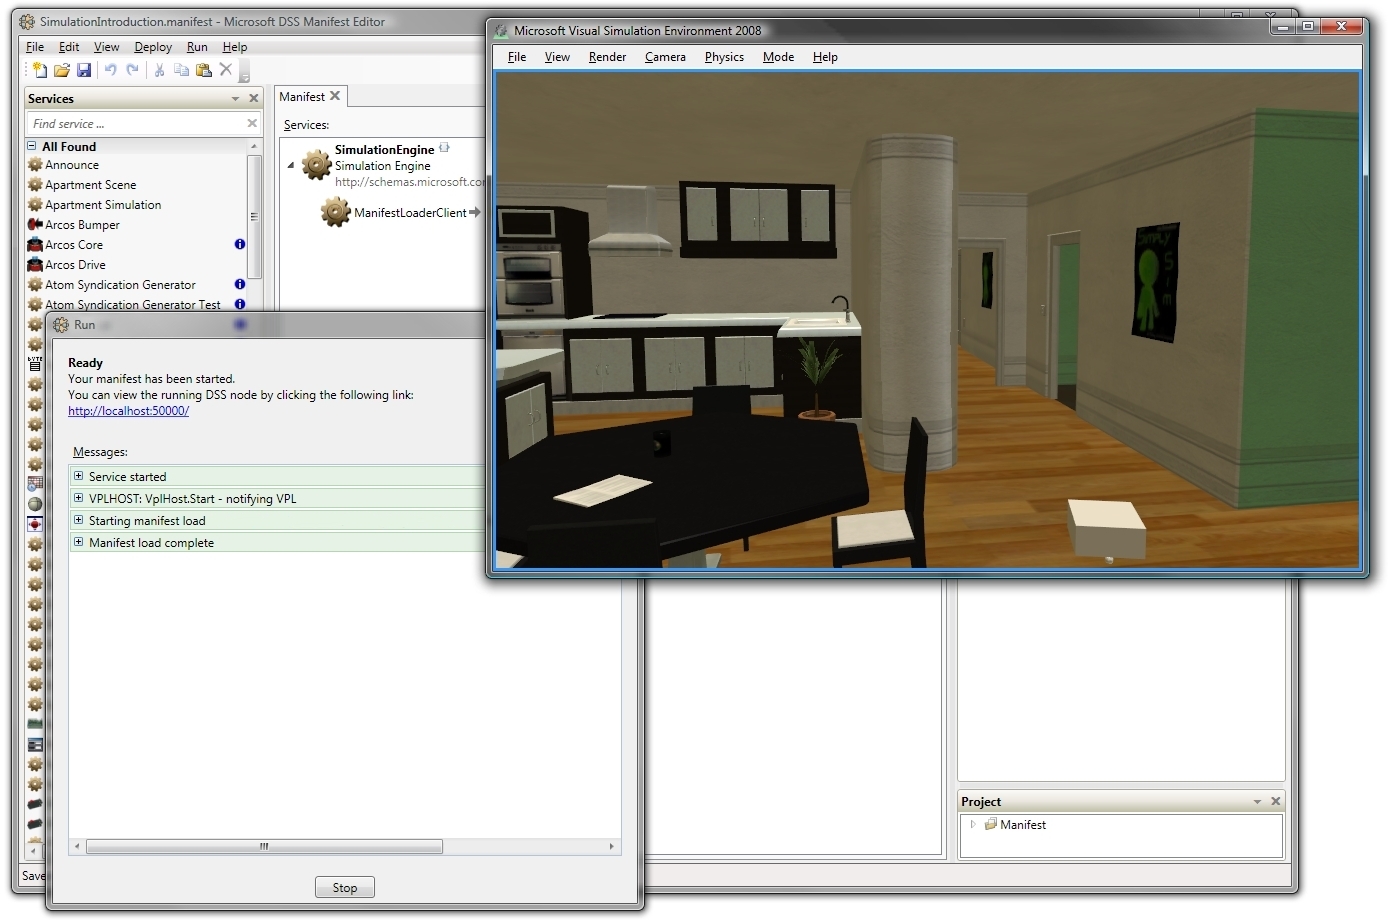Open Physics menu in Simulation Environment
1388x920 pixels.
(724, 57)
